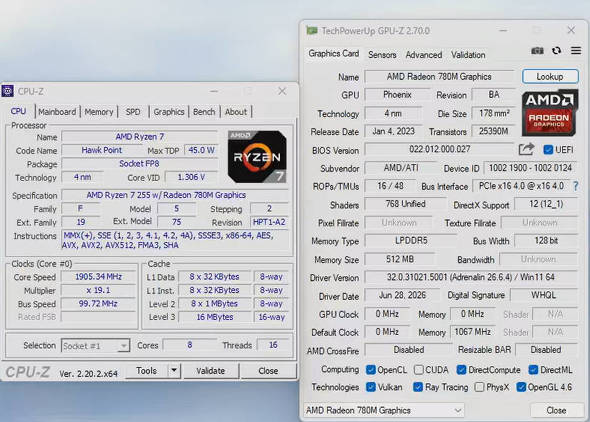The height and width of the screenshot is (422, 590).
Task: Toggle the OpenGL 4.6 checkbox
Action: click(521, 387)
